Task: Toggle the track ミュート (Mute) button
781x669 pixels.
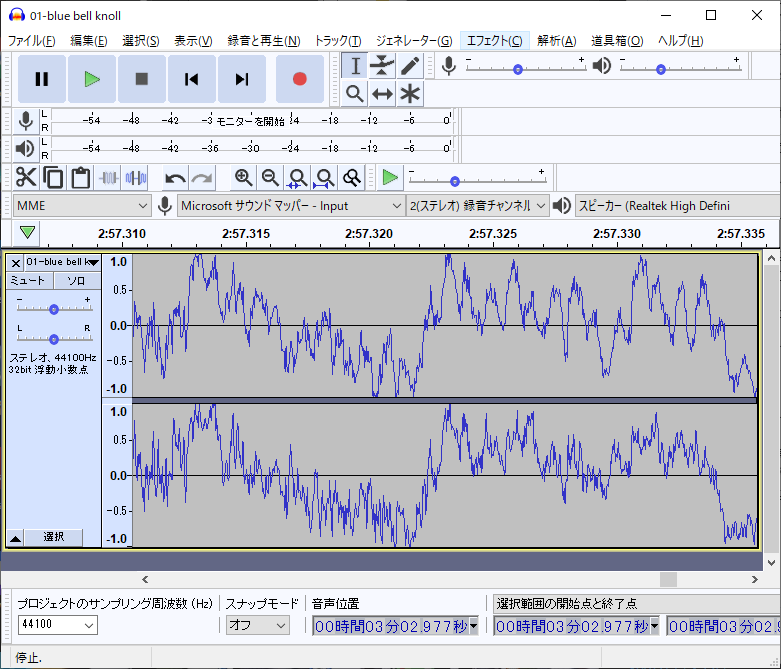Action: point(29,280)
